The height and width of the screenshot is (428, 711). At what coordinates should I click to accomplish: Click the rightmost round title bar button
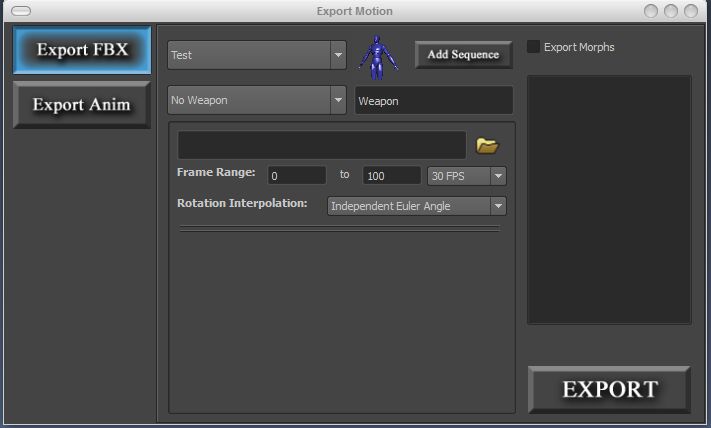pos(691,11)
